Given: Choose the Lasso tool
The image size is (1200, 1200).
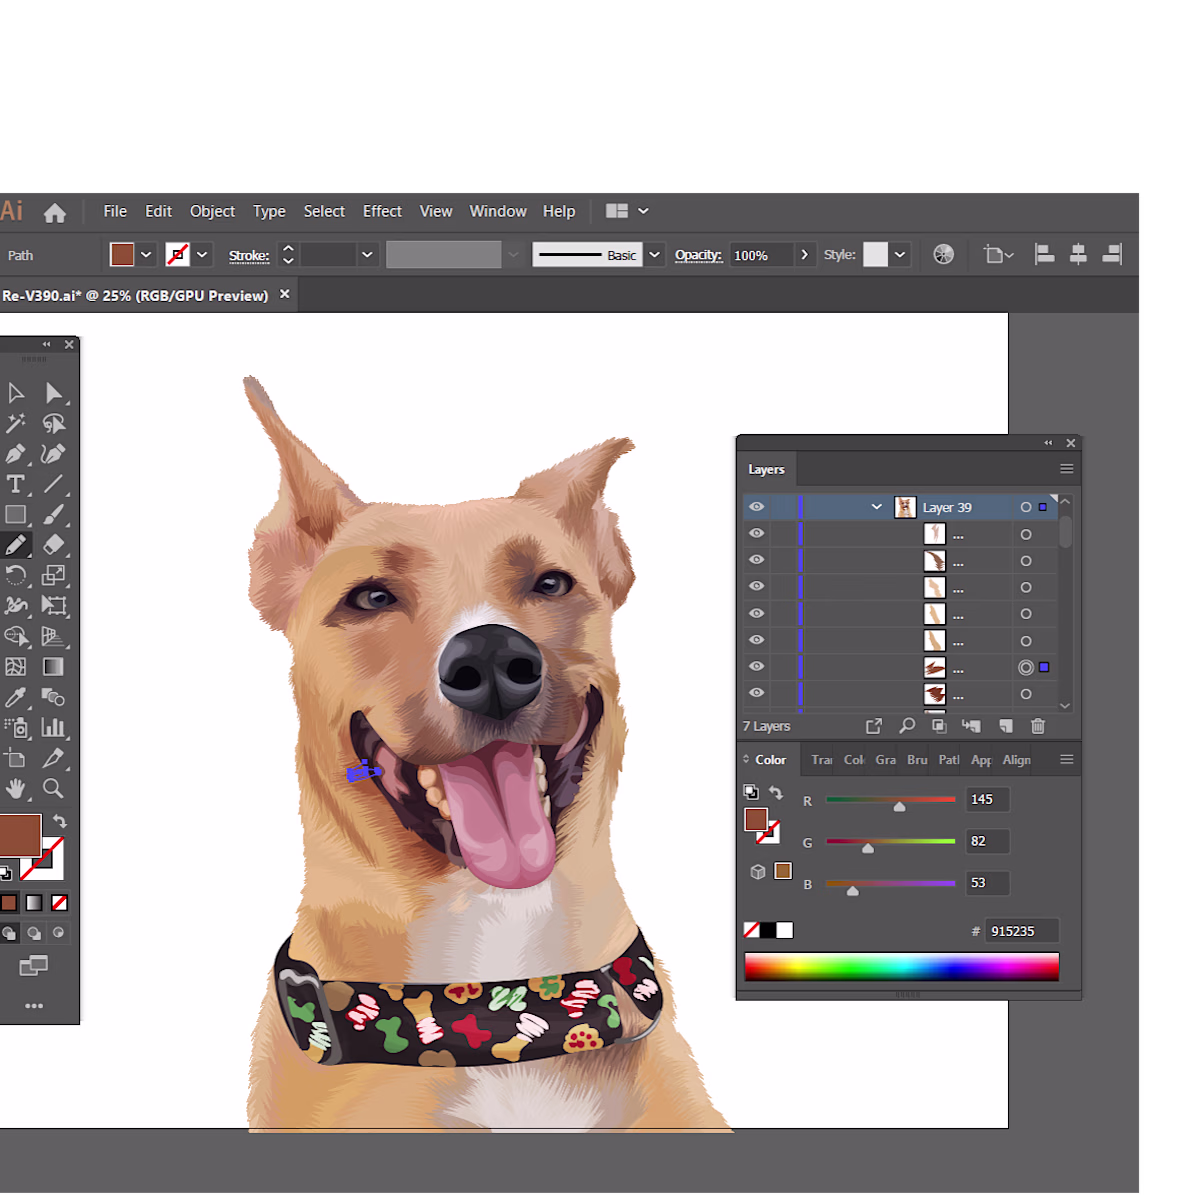Looking at the screenshot, I should pyautogui.click(x=54, y=423).
